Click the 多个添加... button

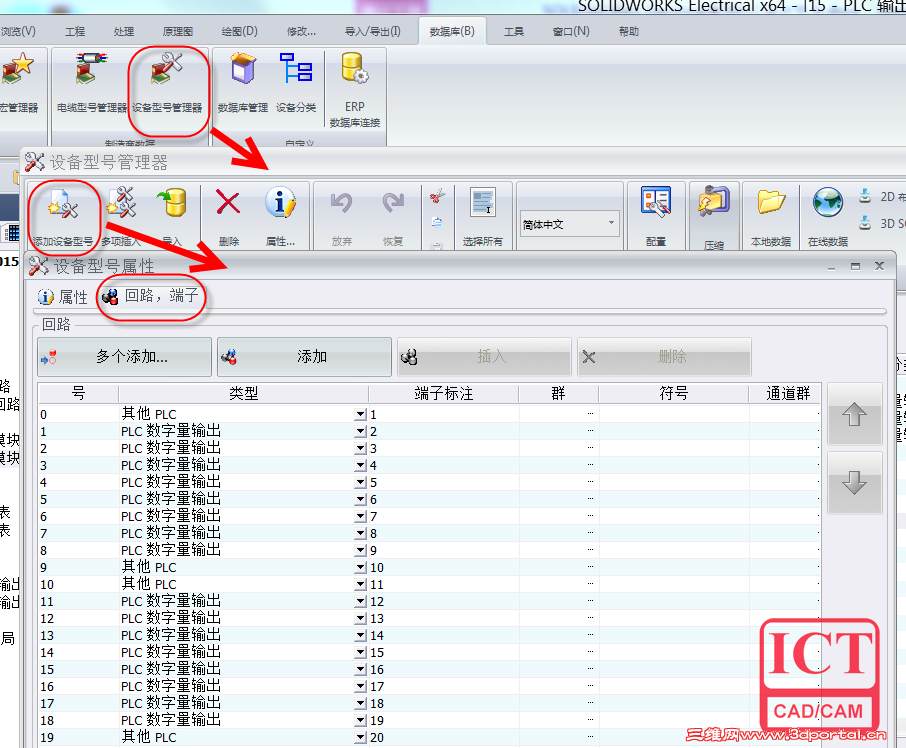[124, 357]
